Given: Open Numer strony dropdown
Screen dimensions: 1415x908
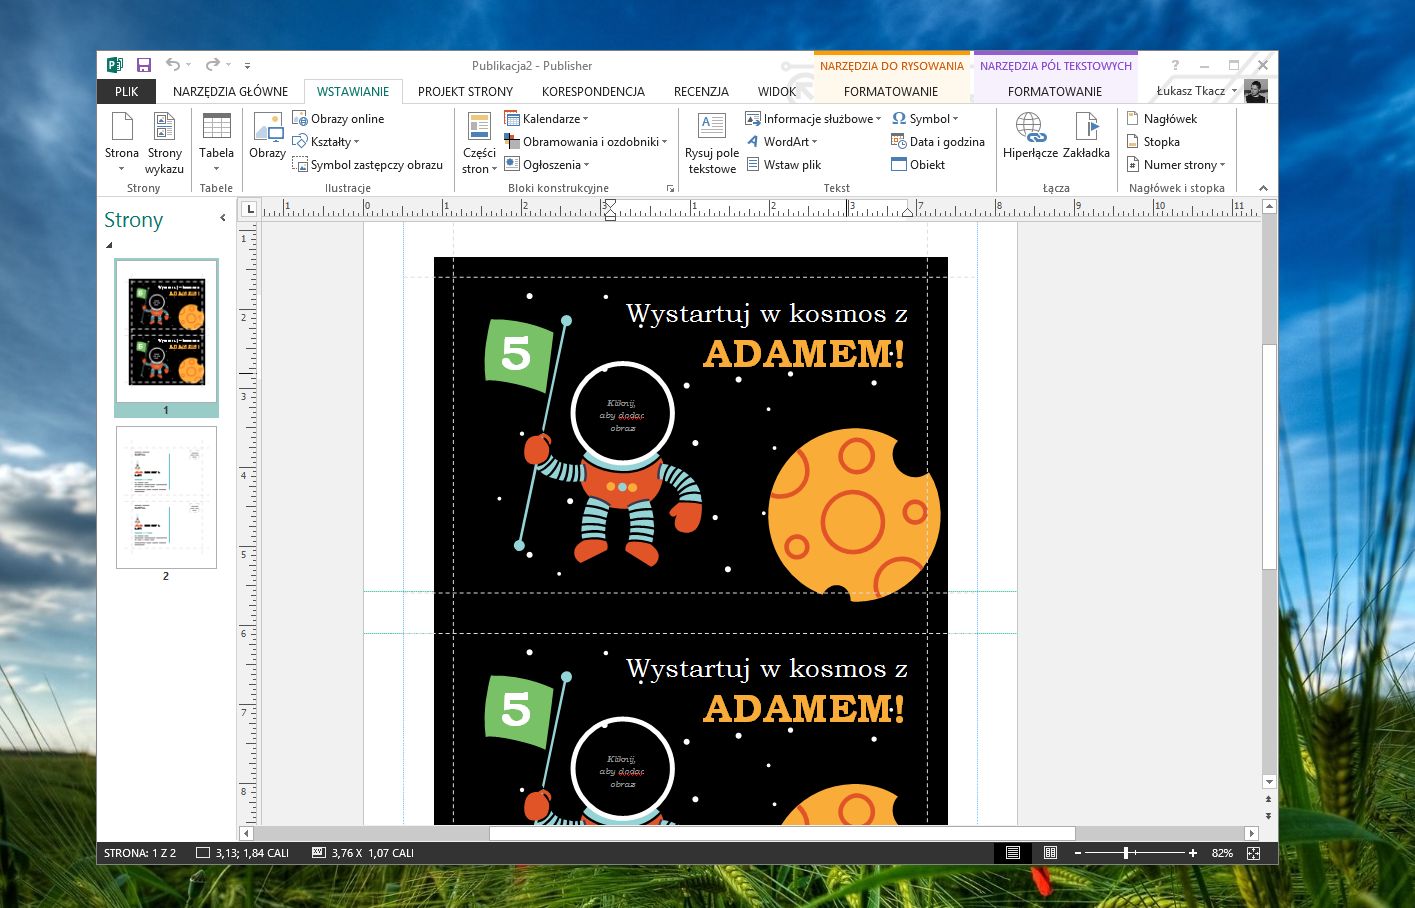Looking at the screenshot, I should click(1176, 164).
